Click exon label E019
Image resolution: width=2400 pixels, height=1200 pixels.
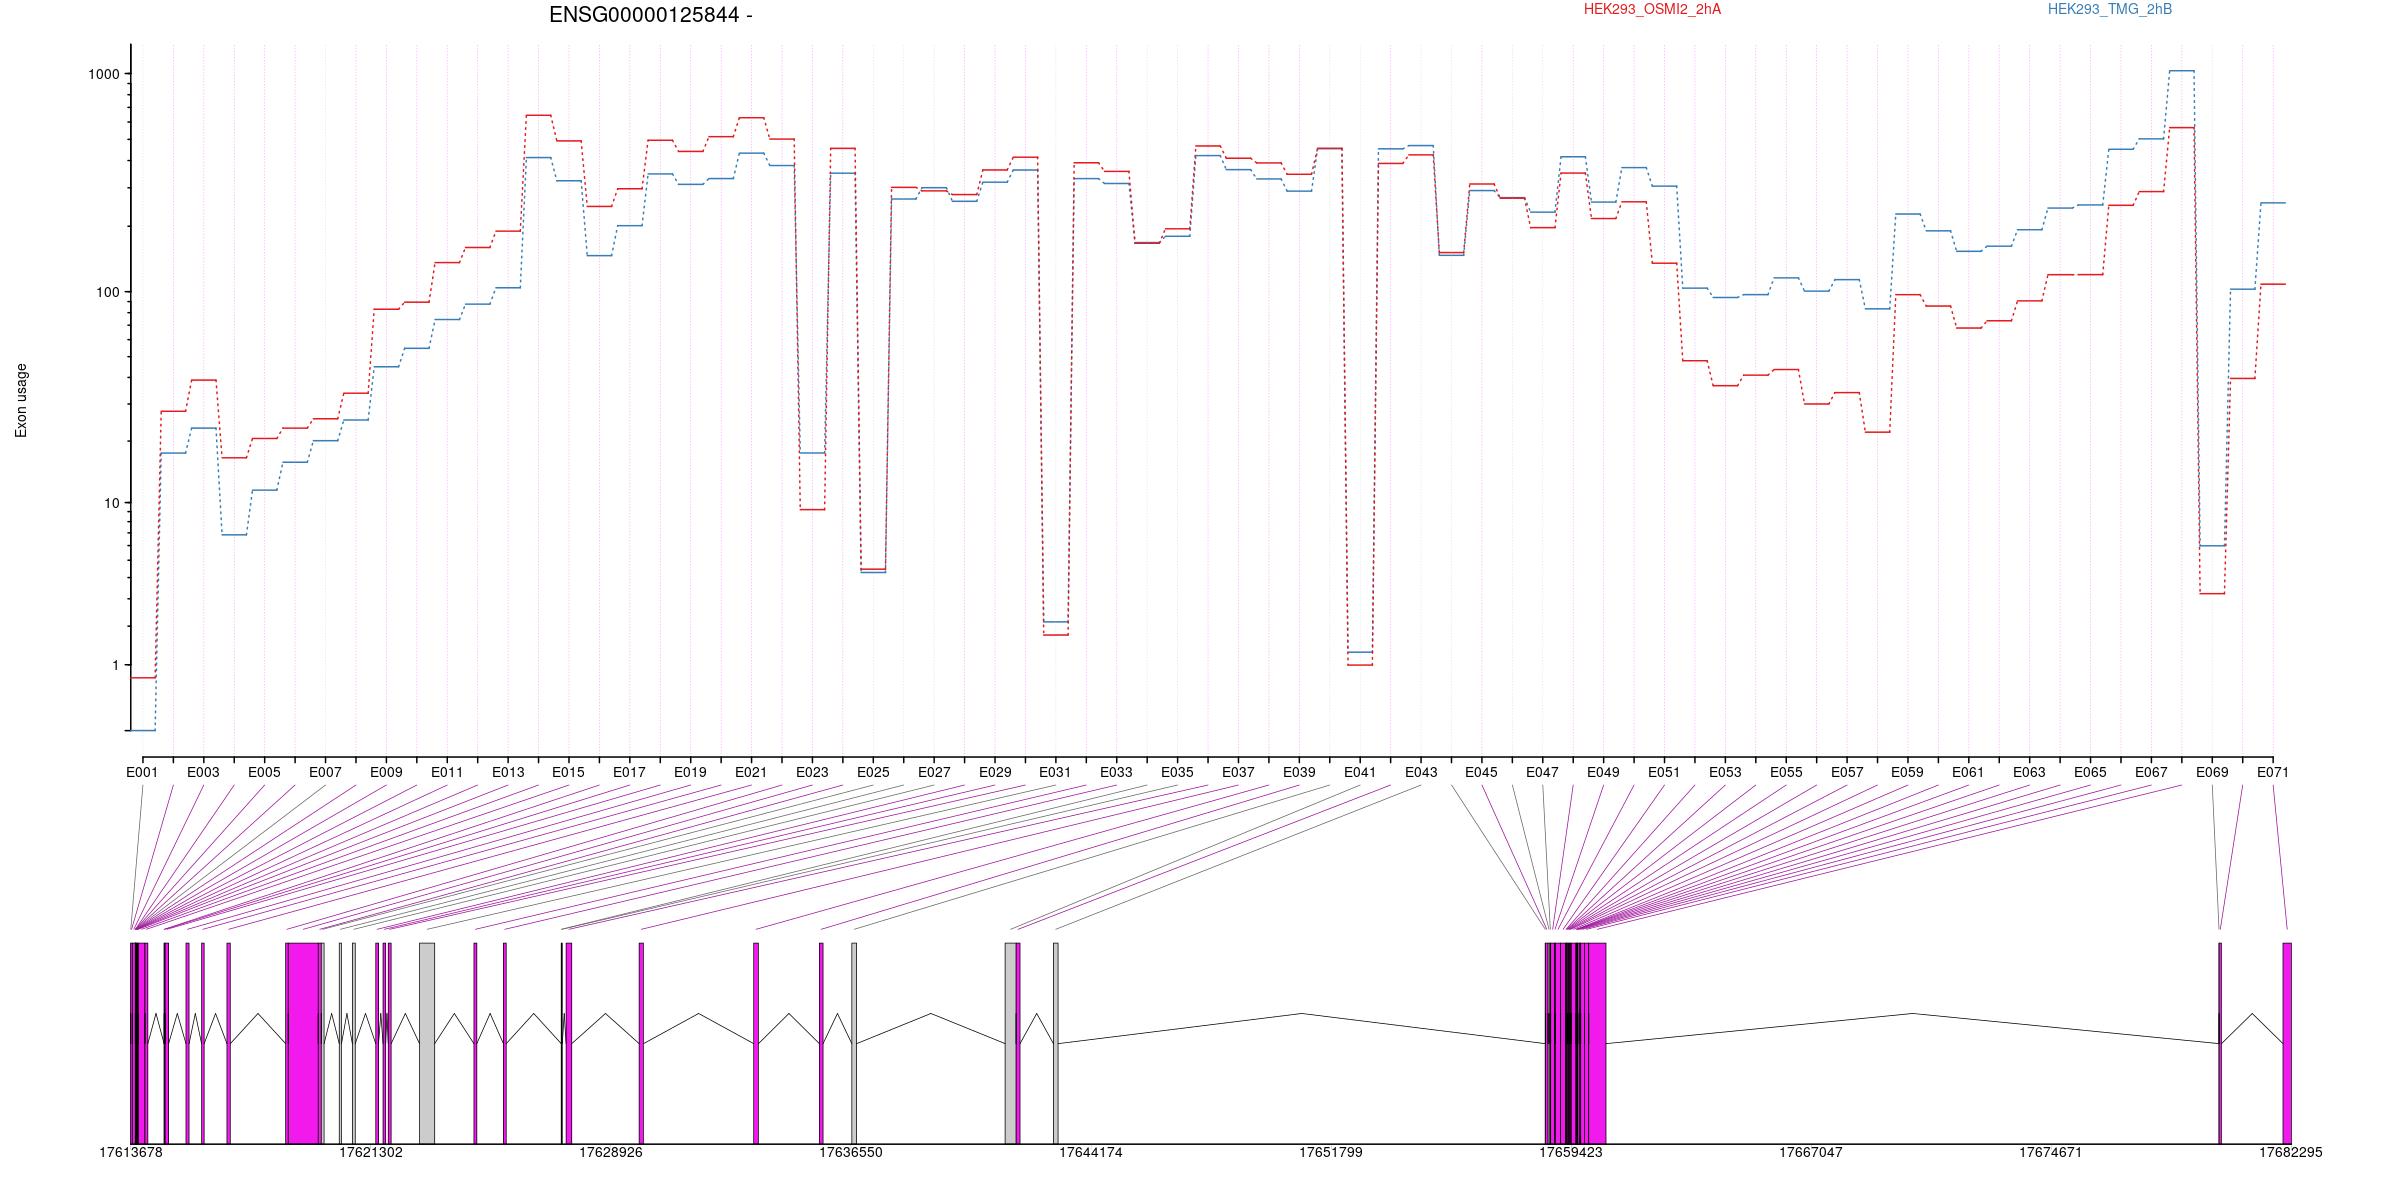[x=690, y=772]
